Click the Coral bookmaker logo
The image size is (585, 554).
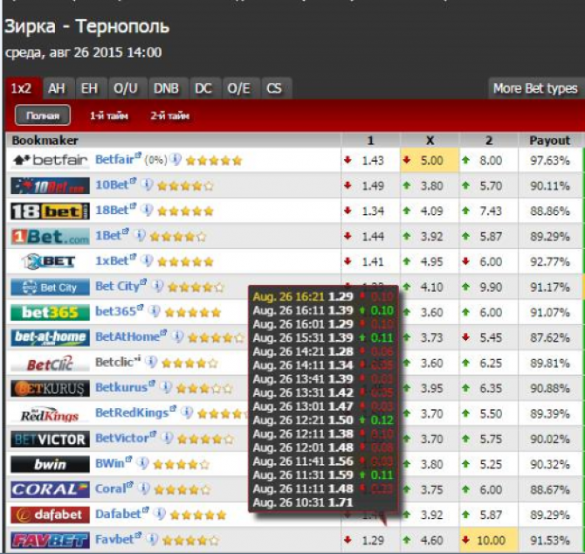50,489
